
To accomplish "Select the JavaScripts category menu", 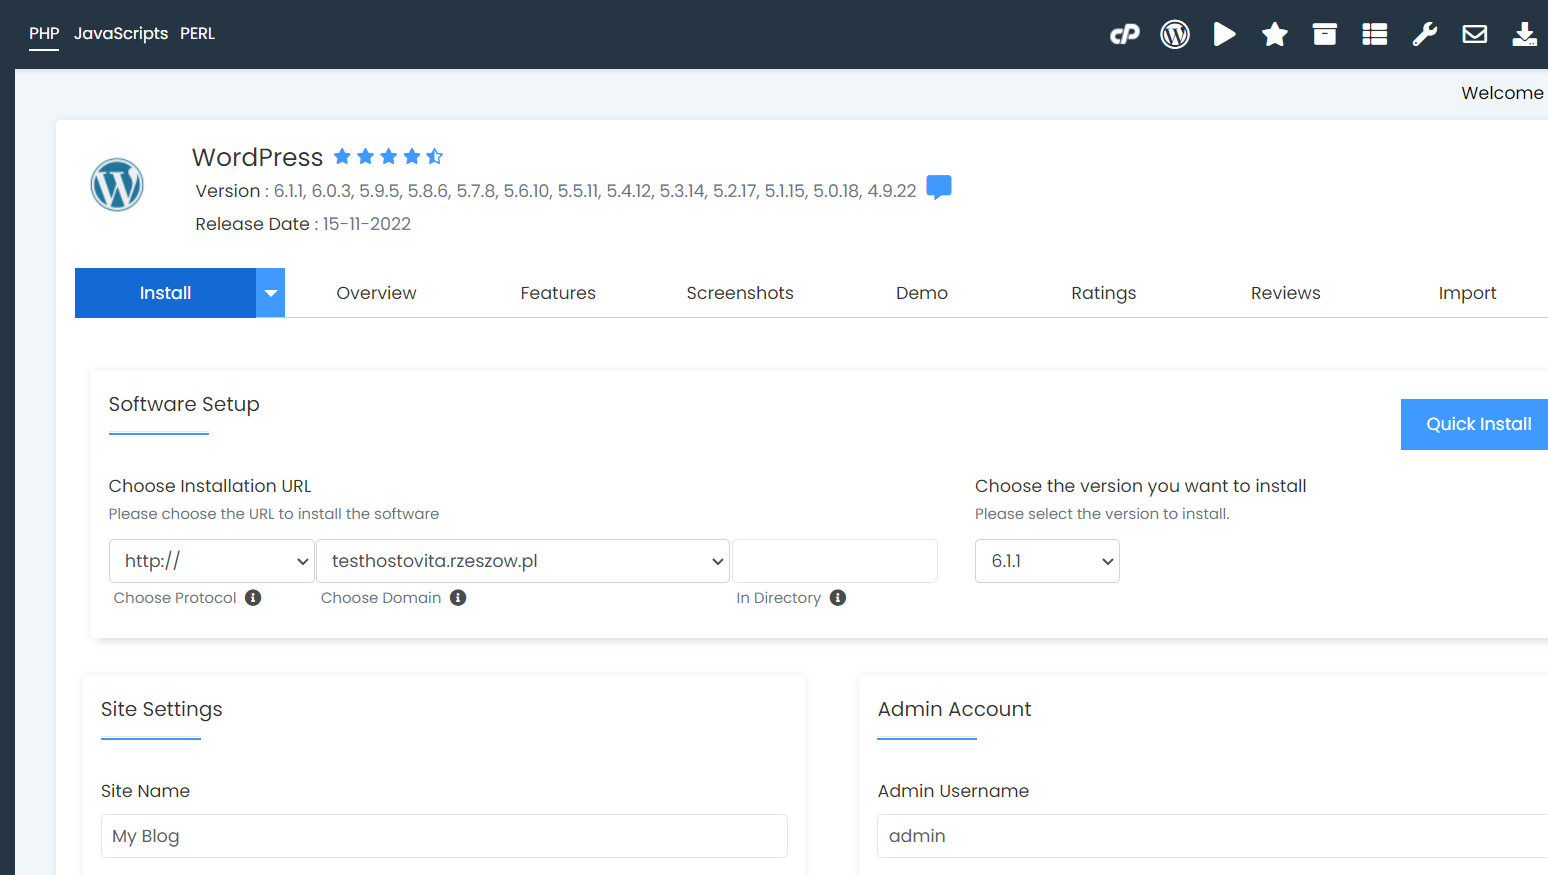I will click(x=121, y=34).
